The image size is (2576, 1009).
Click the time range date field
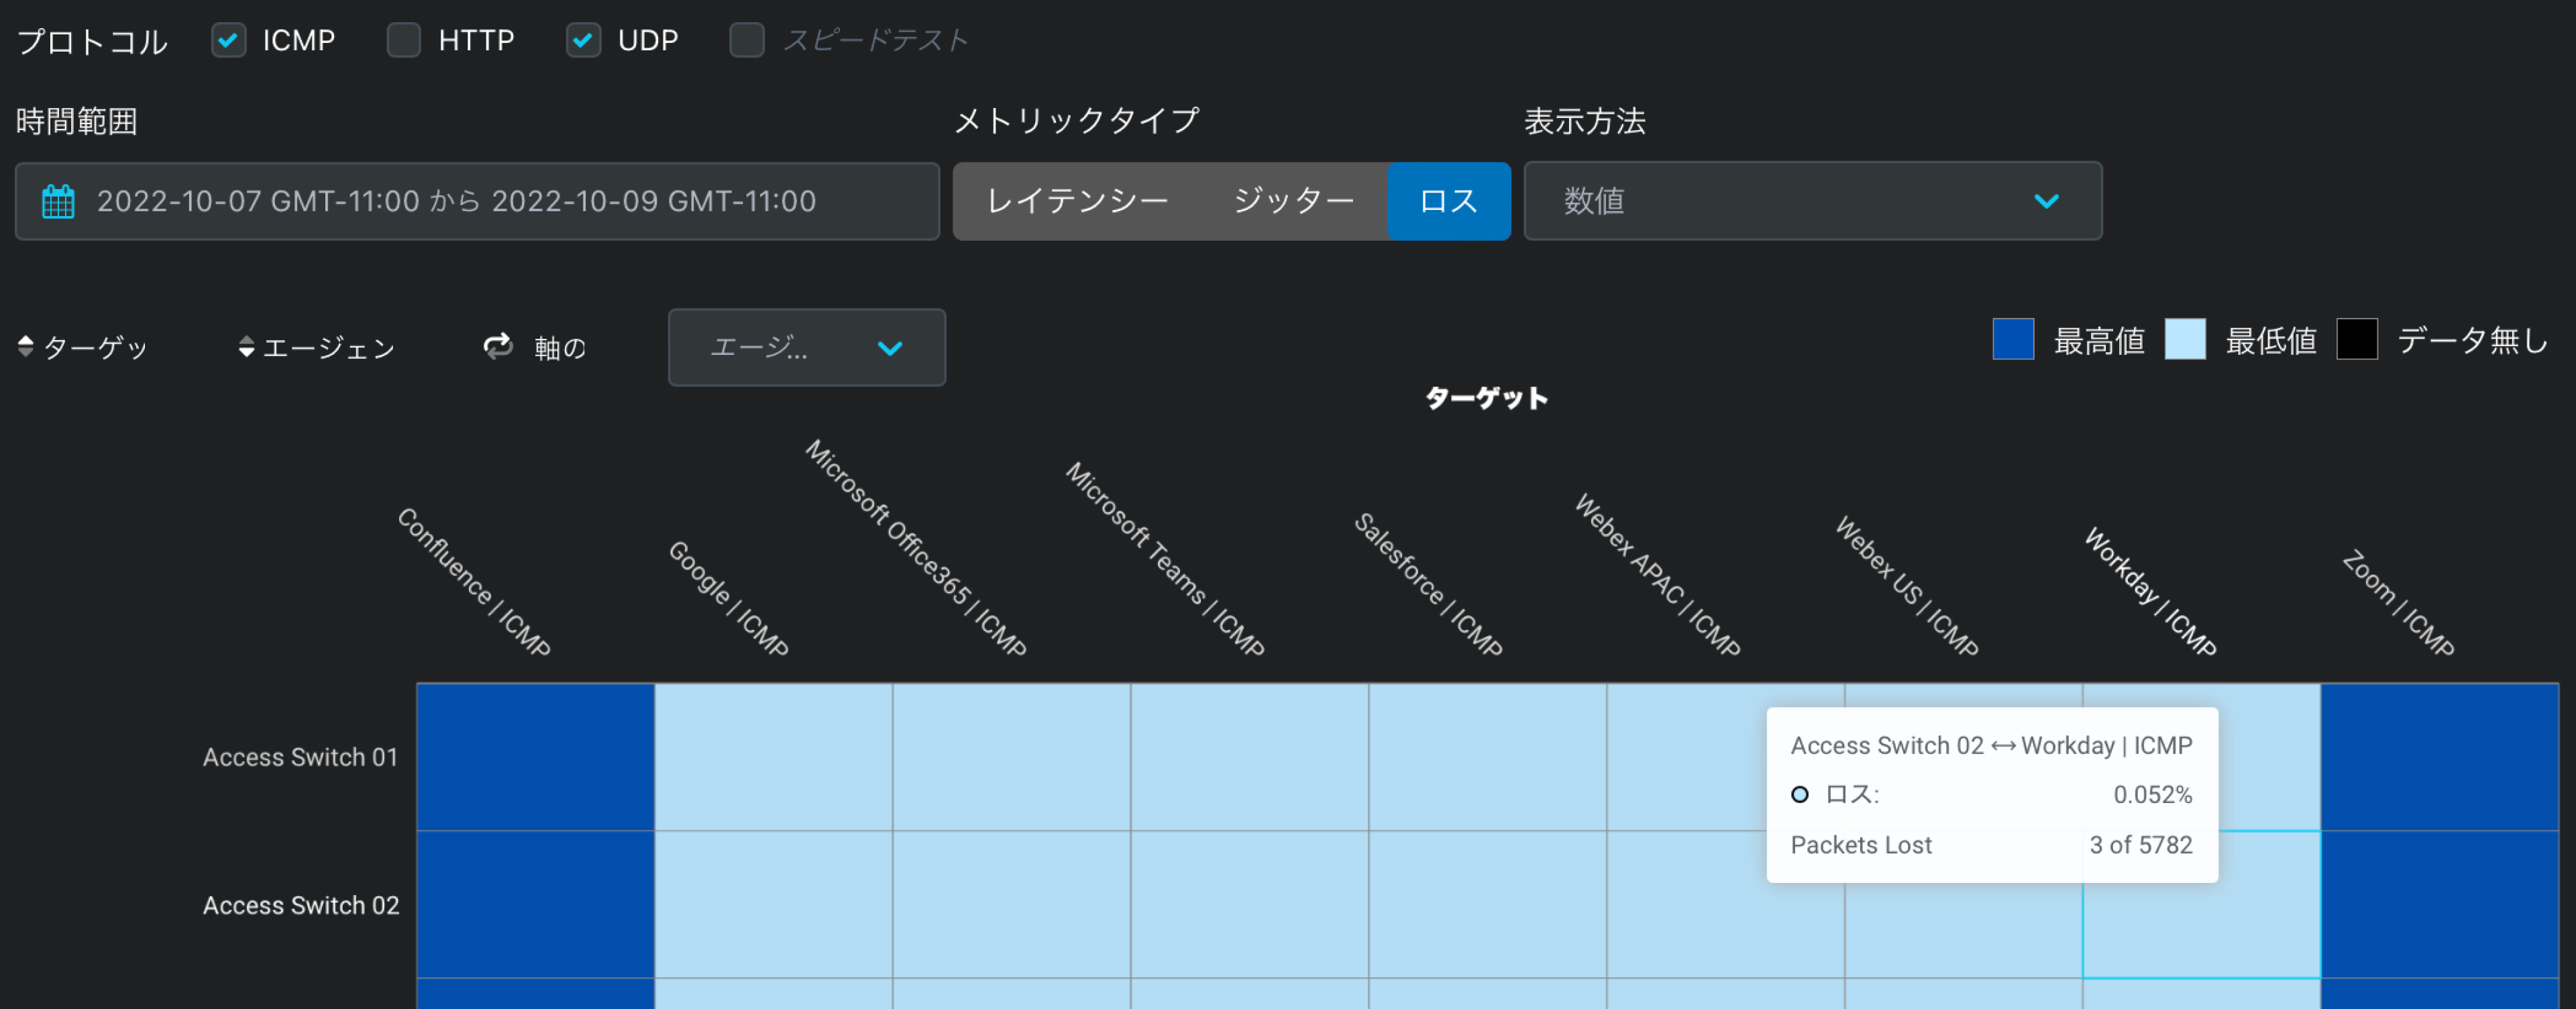coord(477,201)
